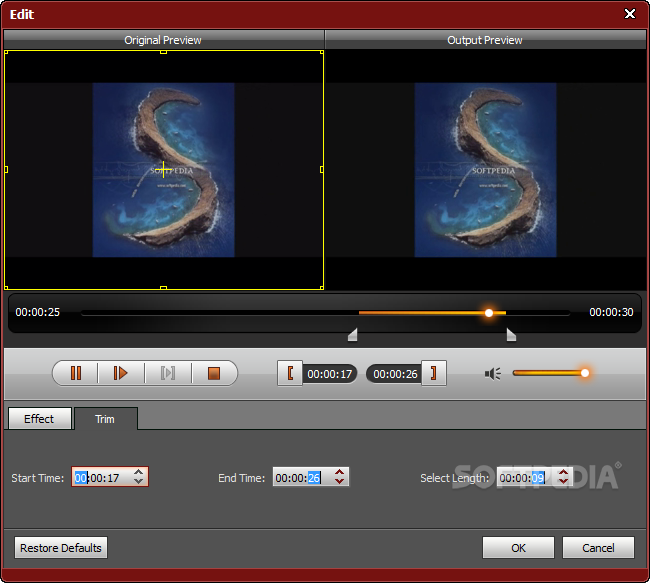This screenshot has height=583, width=650.
Task: Click the current time 00:00:25 label
Action: (x=38, y=312)
